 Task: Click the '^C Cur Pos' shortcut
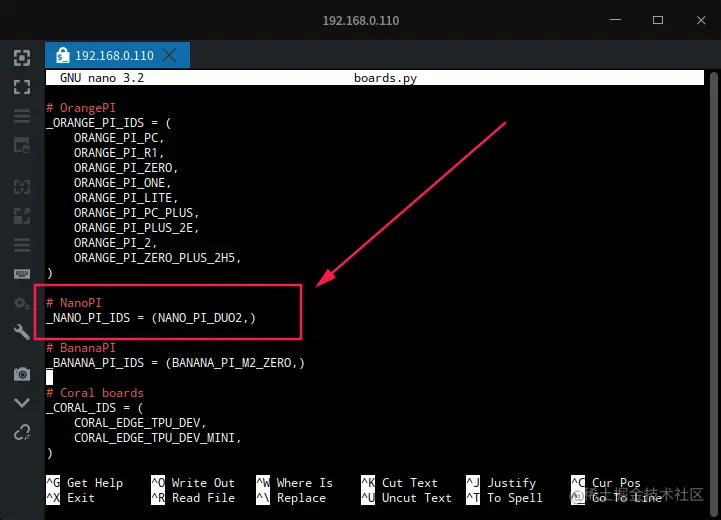(x=606, y=483)
